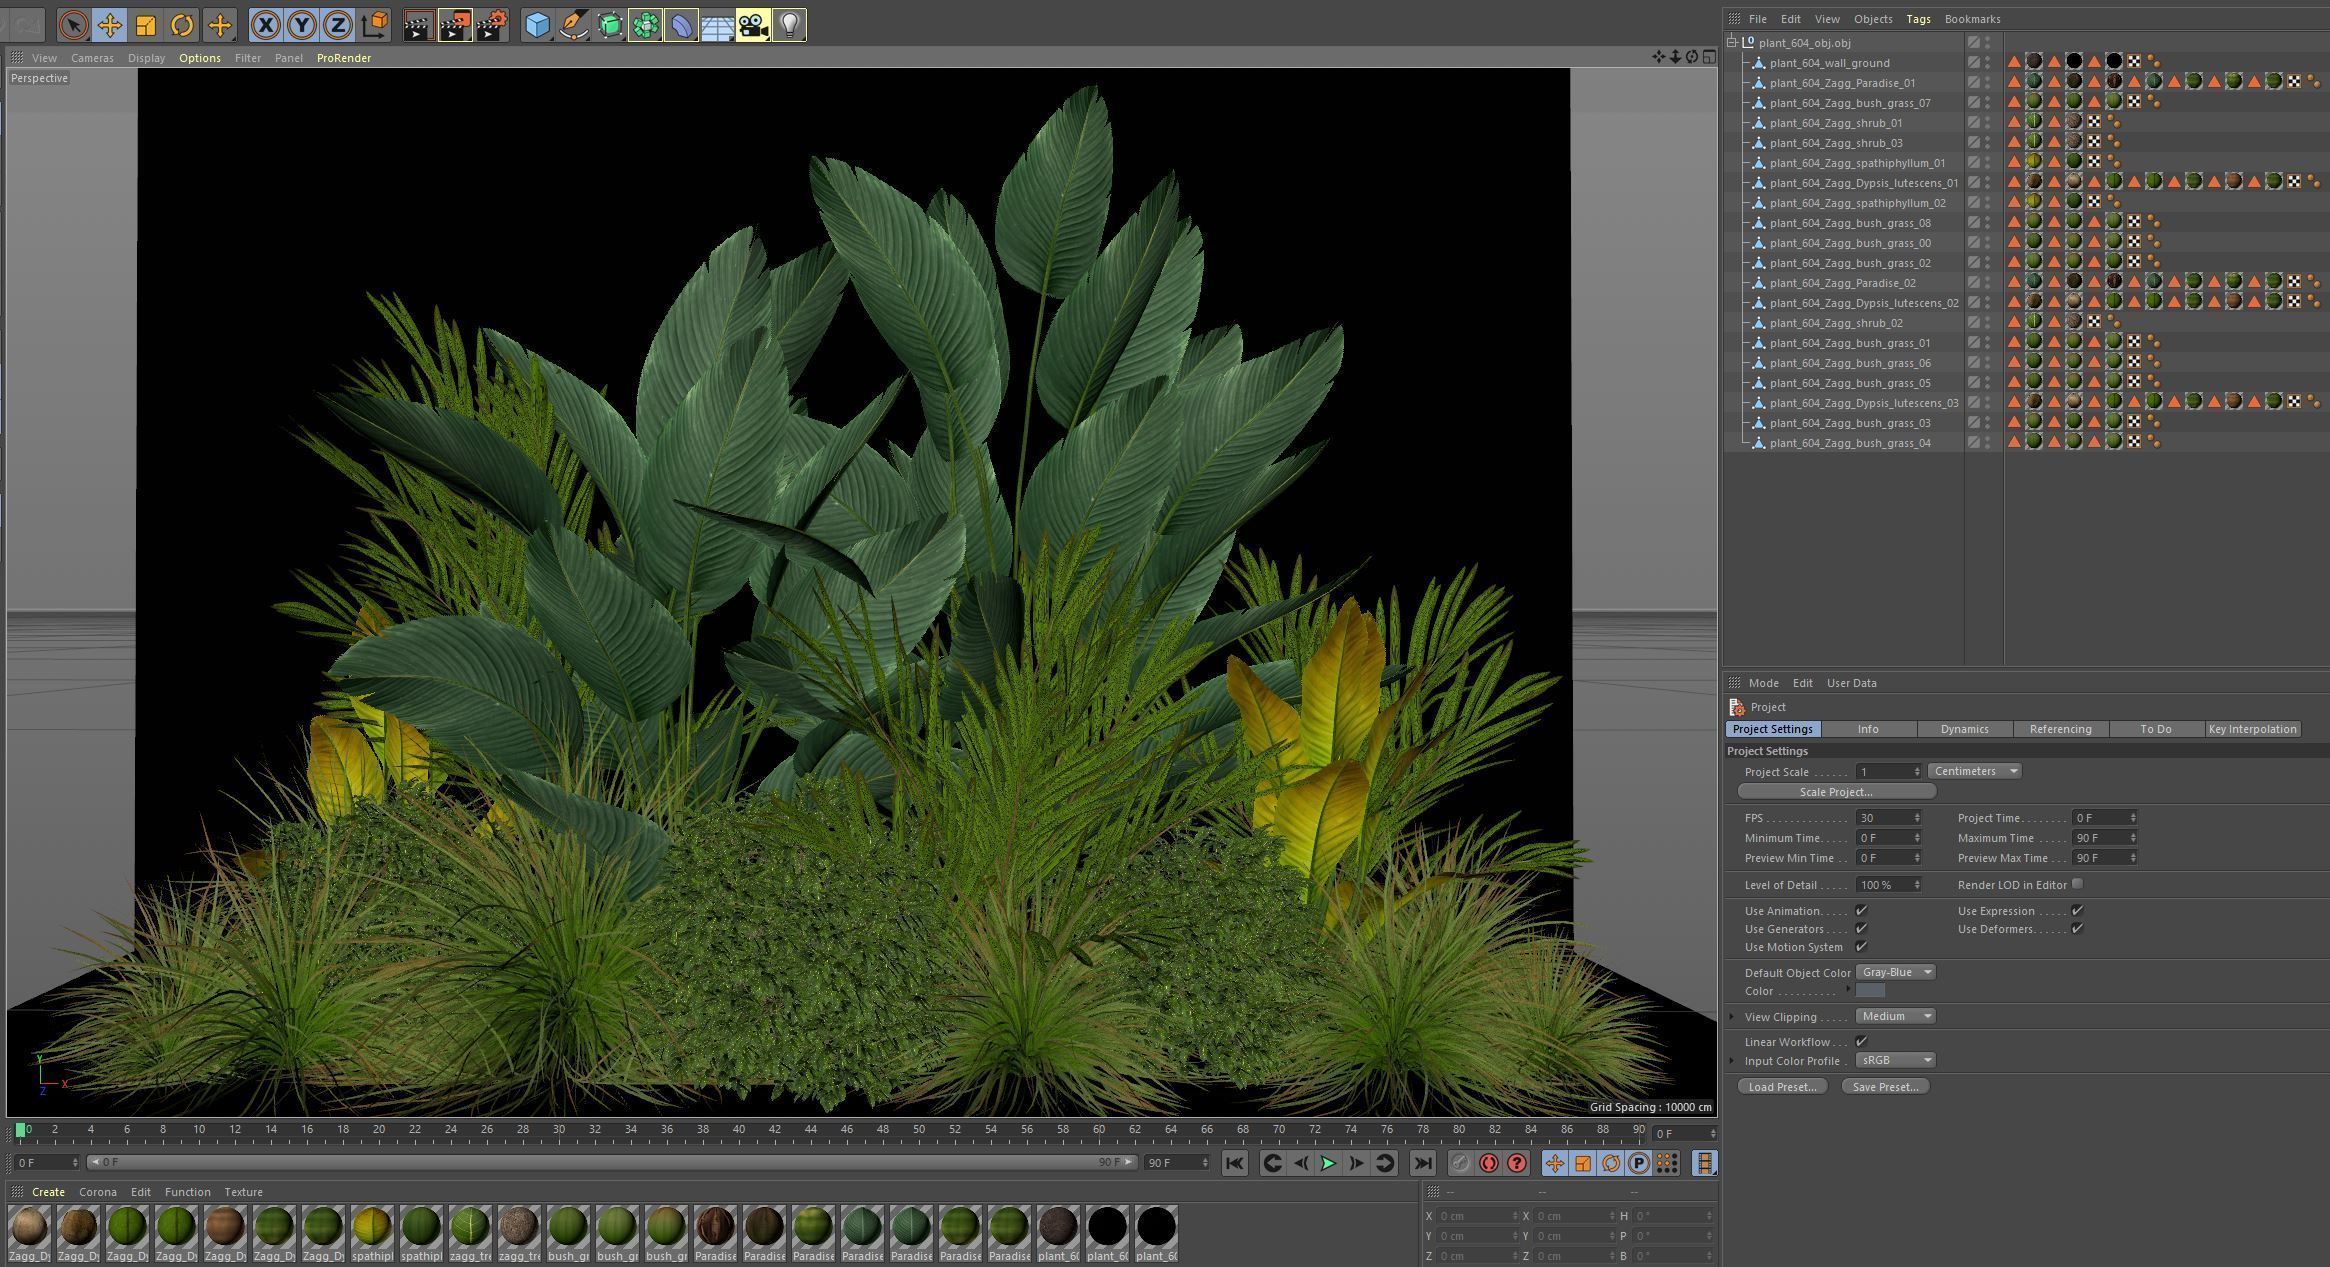
Task: Click the Deformer object icon
Action: pos(681,25)
